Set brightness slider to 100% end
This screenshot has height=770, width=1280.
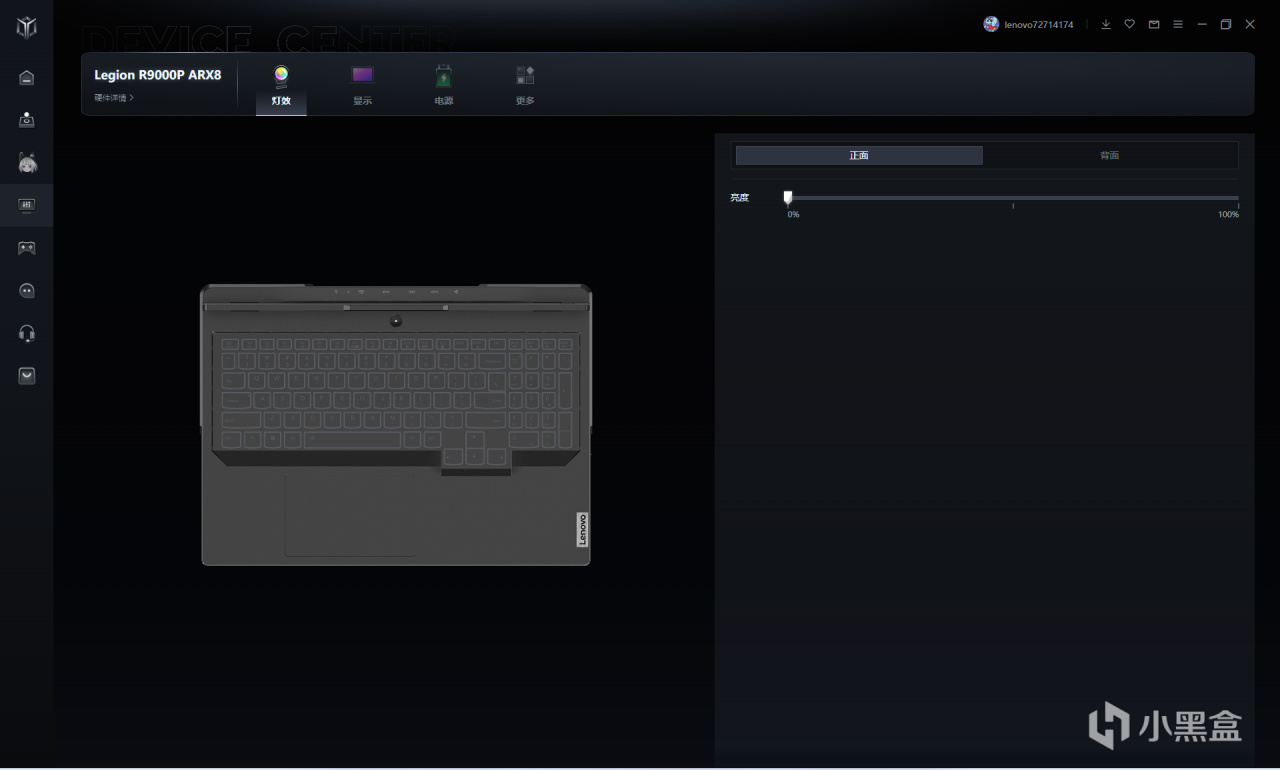click(1237, 198)
